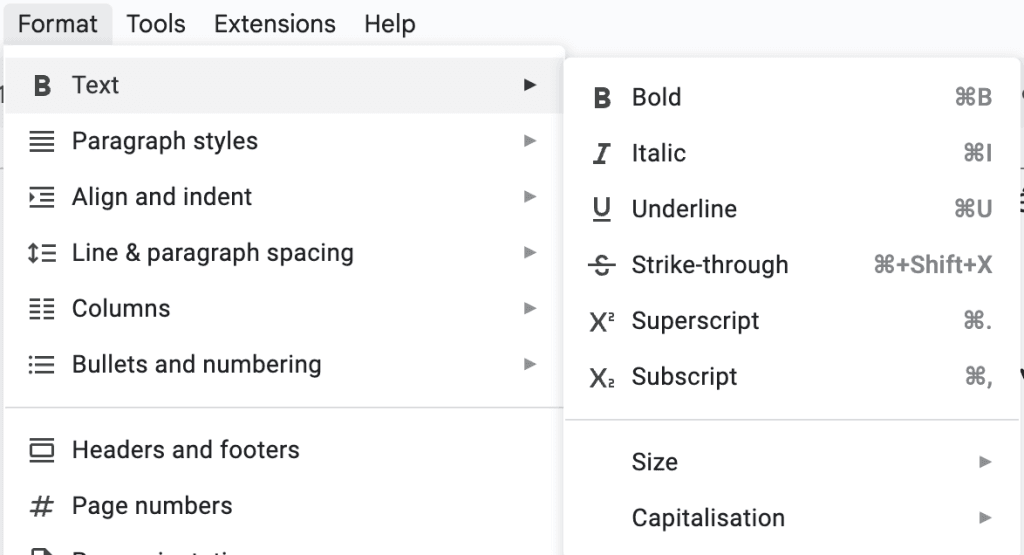Screen dimensions: 1024x555
Task: Click the Subscript X₂ icon
Action: [602, 377]
